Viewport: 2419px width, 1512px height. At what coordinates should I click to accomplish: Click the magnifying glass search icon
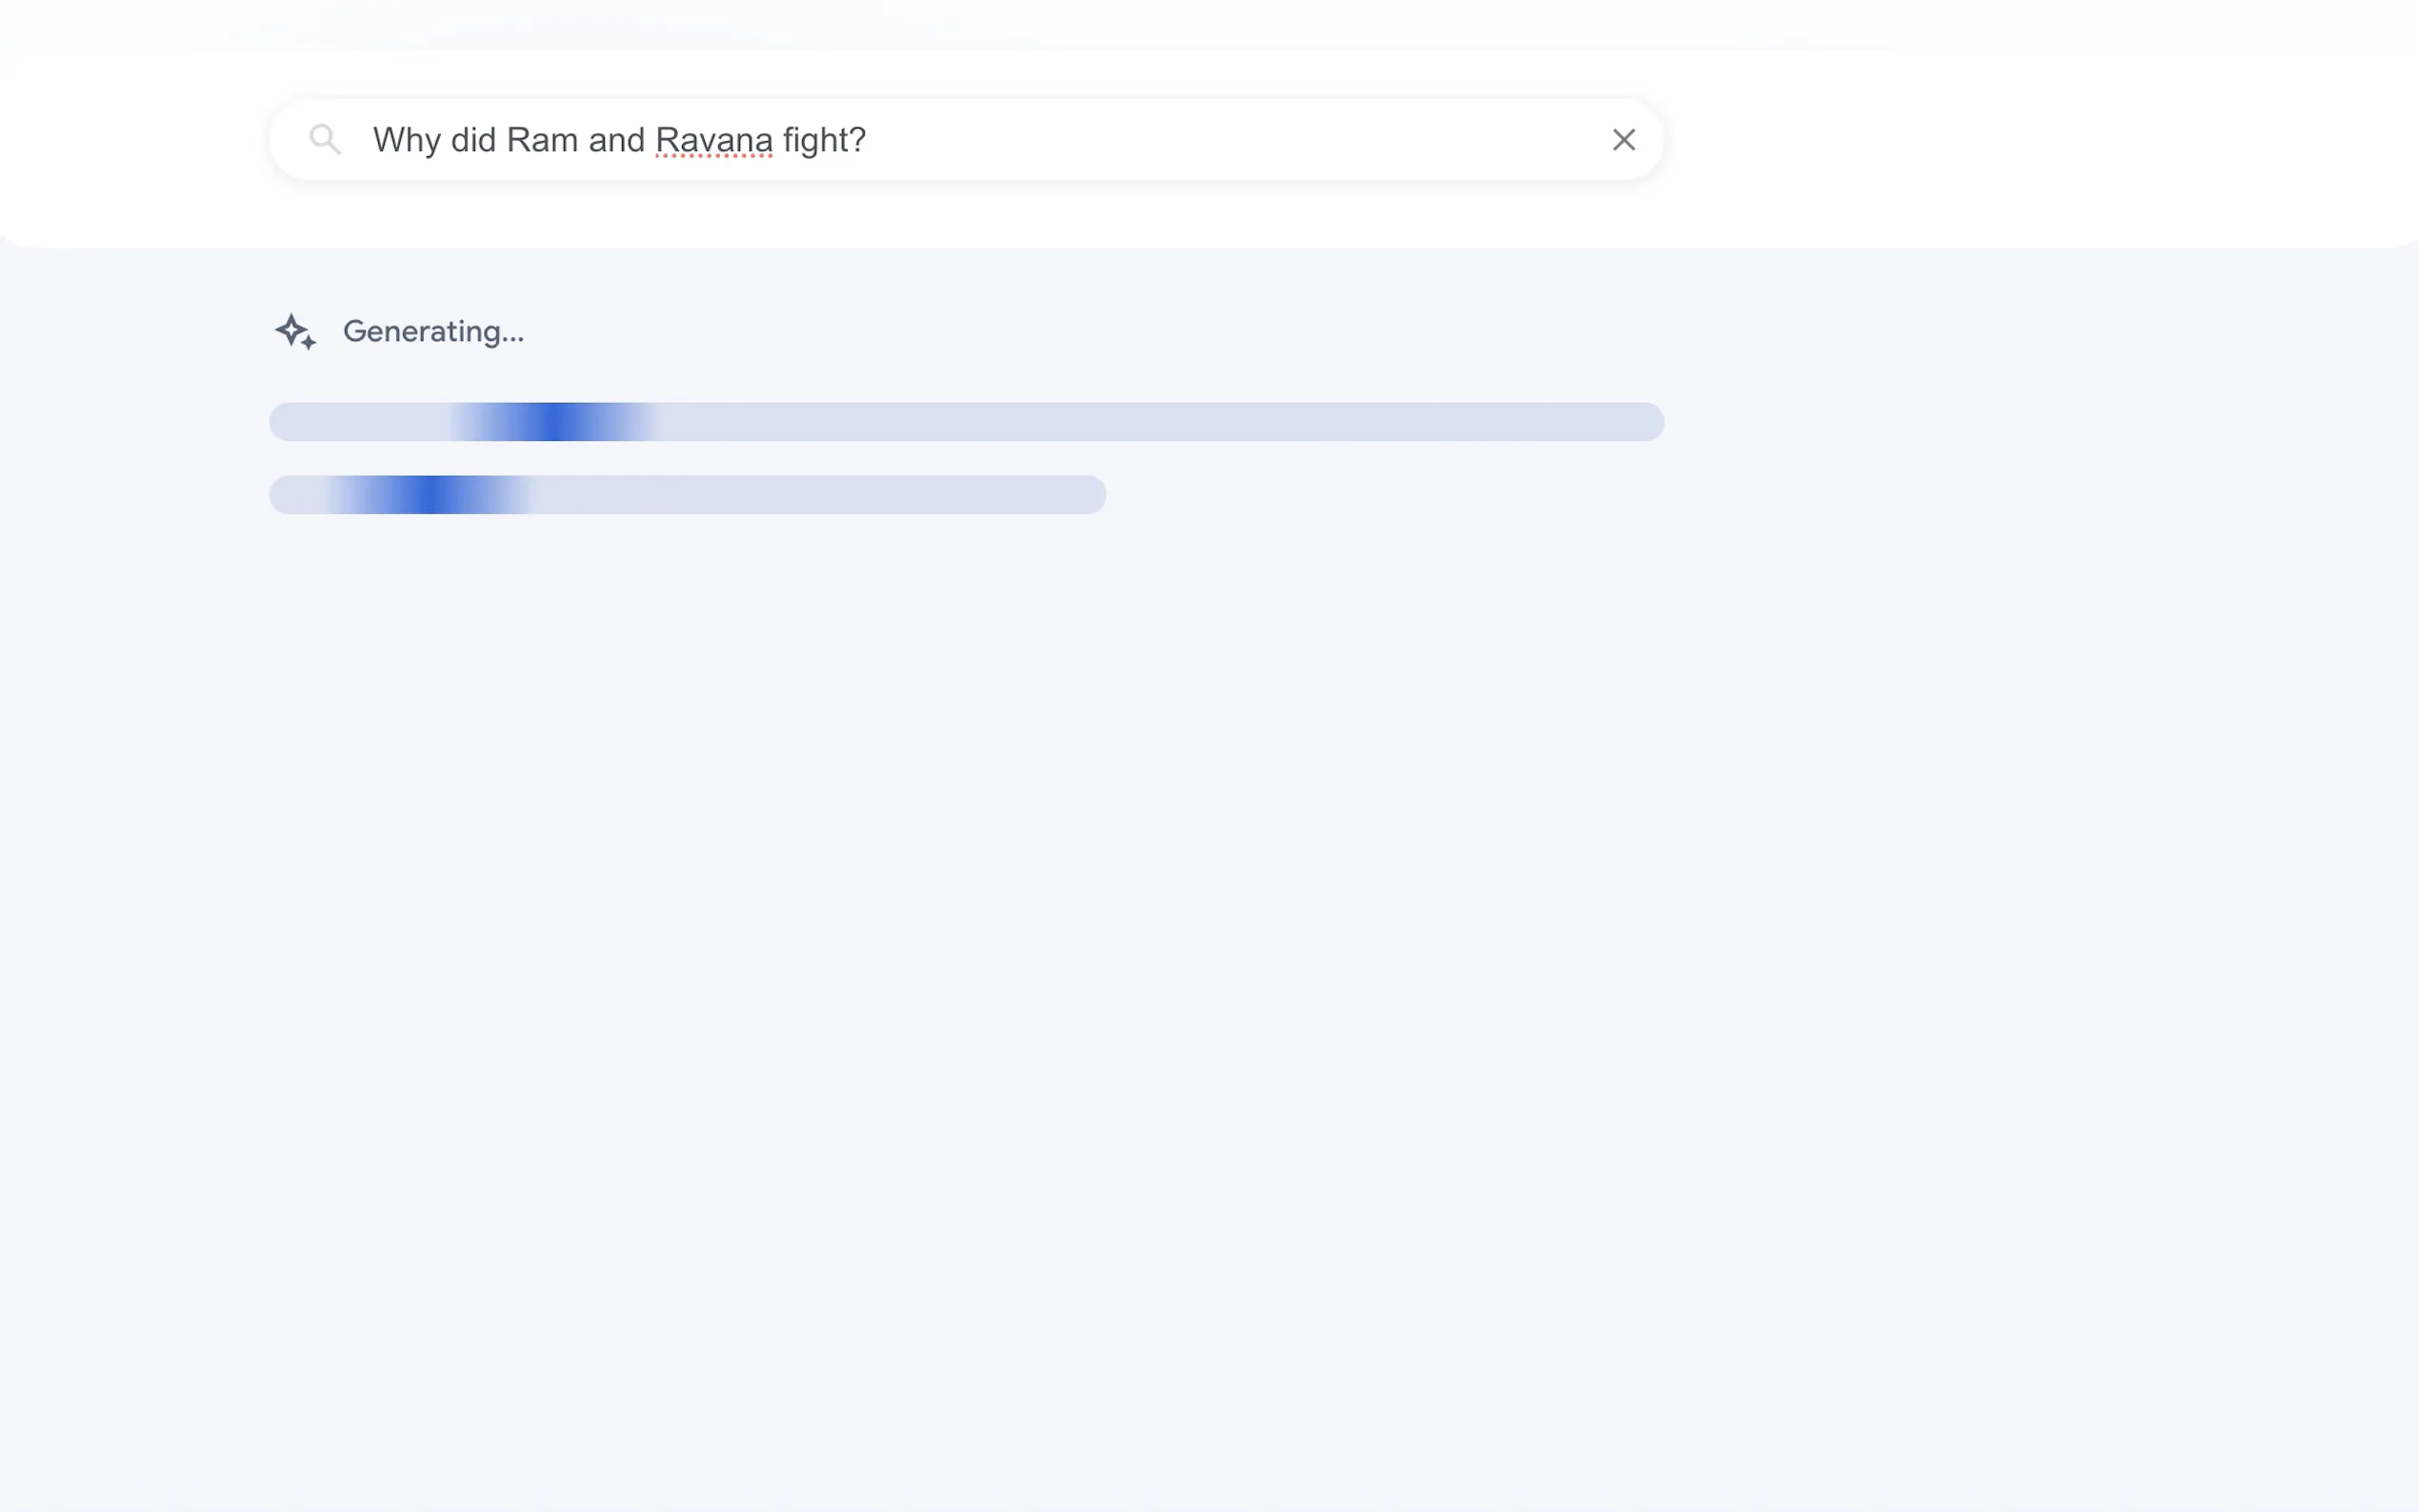325,139
